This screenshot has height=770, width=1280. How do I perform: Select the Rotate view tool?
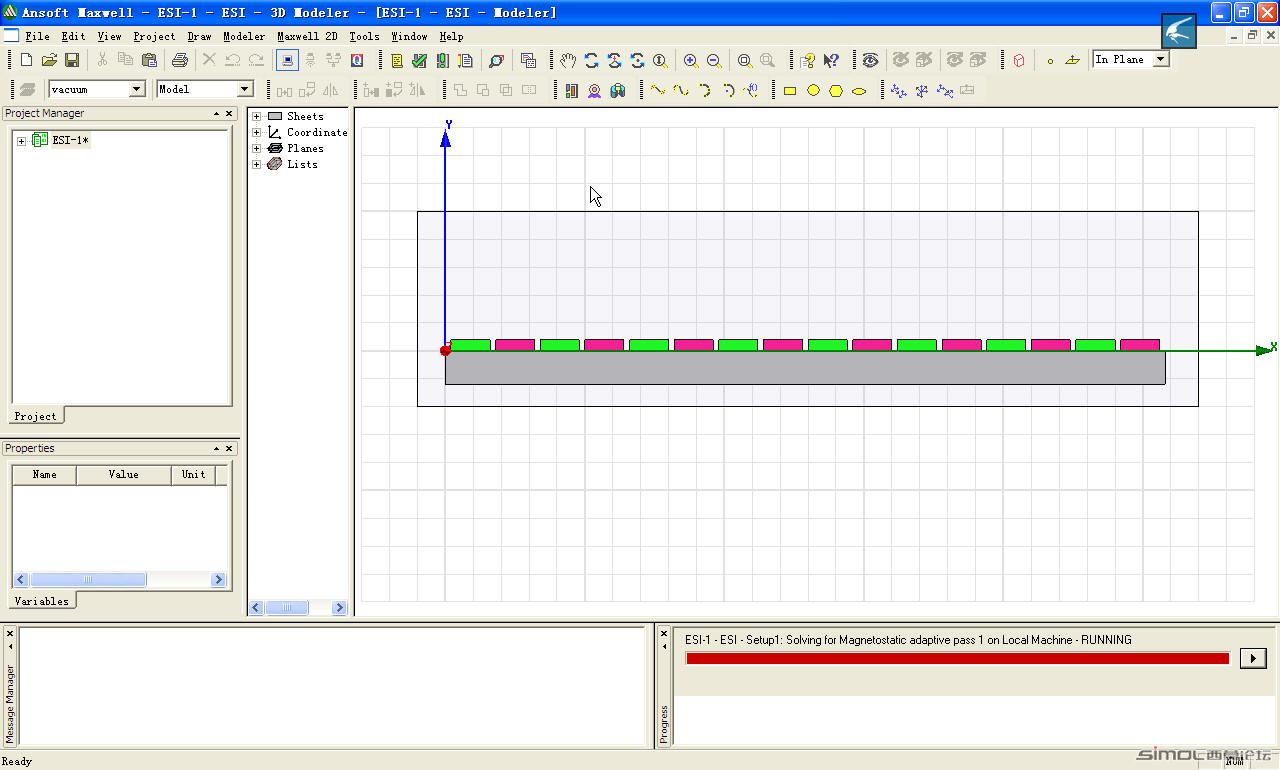click(x=591, y=60)
